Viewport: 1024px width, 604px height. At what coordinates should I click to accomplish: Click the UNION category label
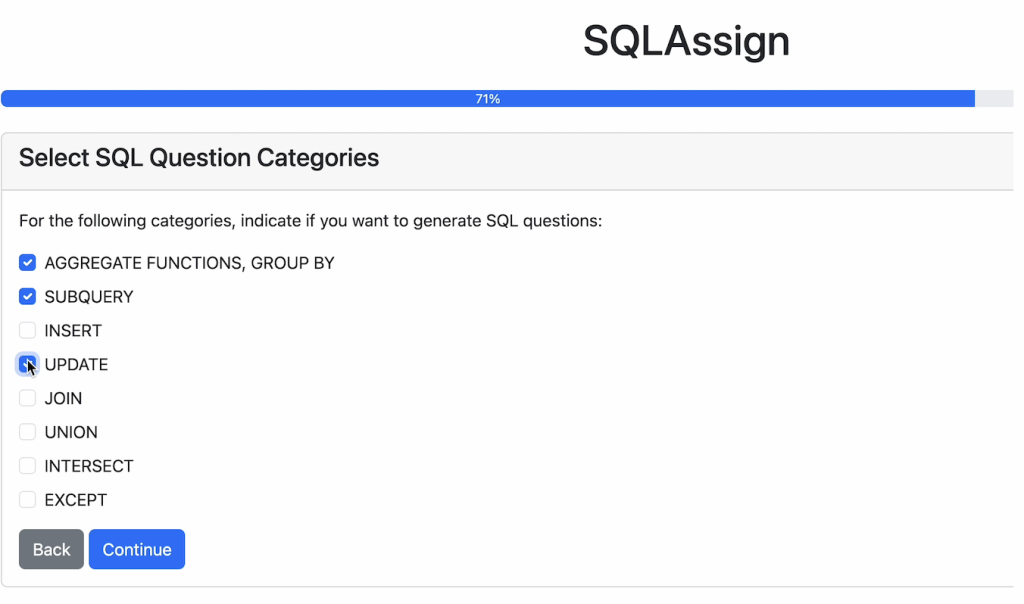(70, 432)
